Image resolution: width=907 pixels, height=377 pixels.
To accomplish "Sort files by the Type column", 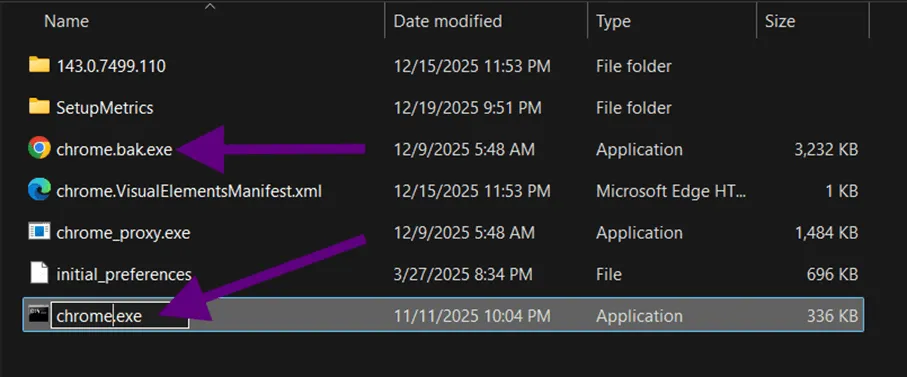I will (x=613, y=22).
